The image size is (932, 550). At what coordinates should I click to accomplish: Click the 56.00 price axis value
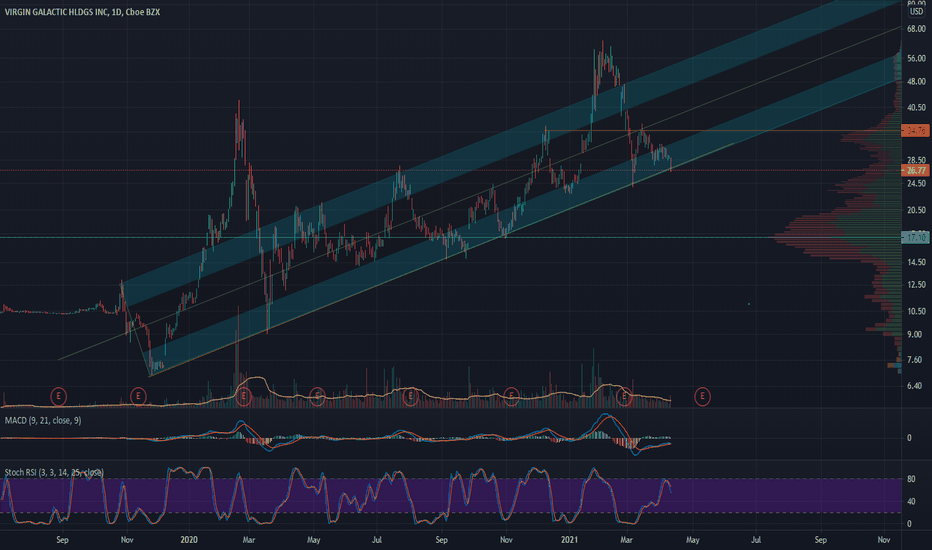click(x=916, y=58)
